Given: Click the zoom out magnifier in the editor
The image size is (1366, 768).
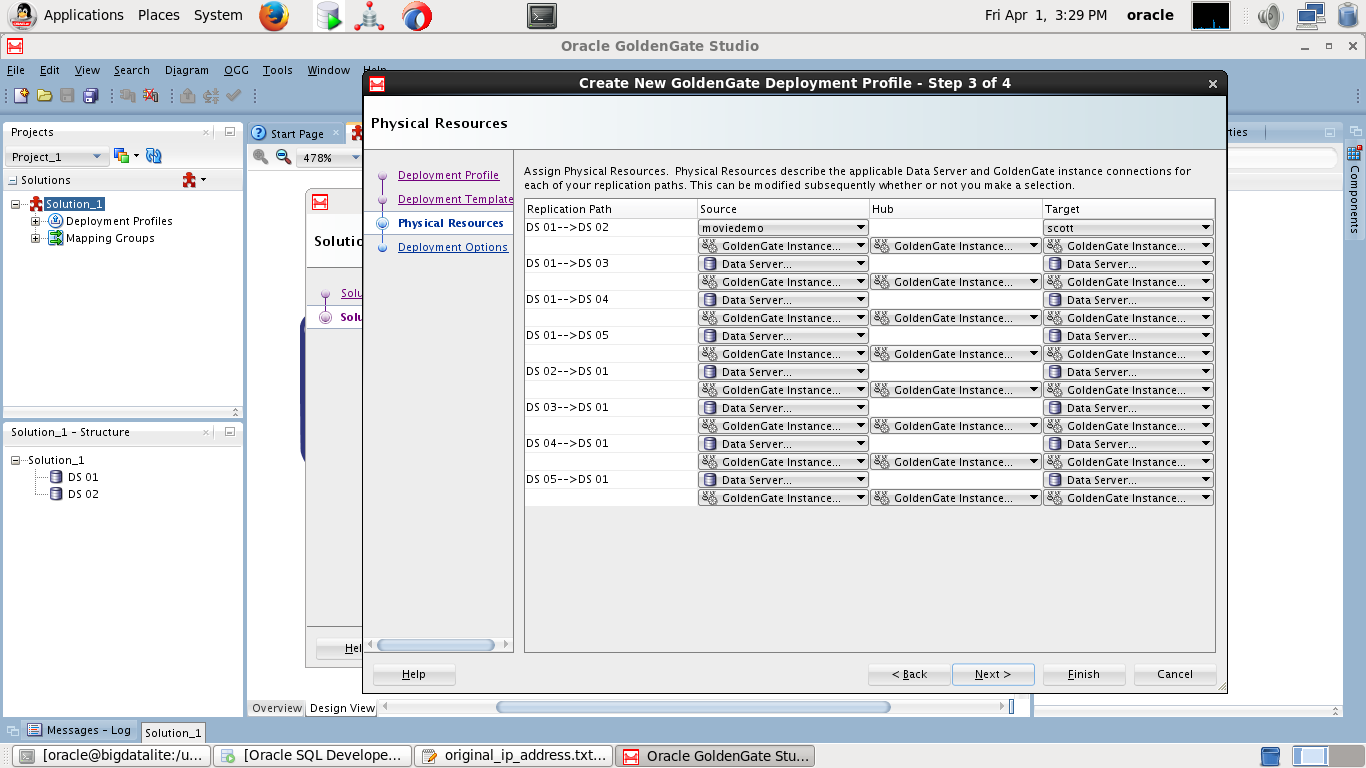Looking at the screenshot, I should click(283, 157).
